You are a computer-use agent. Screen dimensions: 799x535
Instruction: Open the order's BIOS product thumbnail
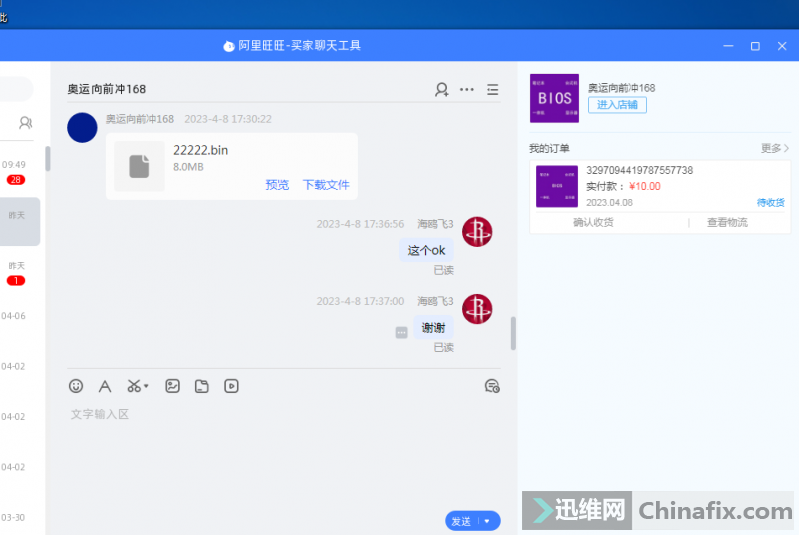(x=557, y=186)
